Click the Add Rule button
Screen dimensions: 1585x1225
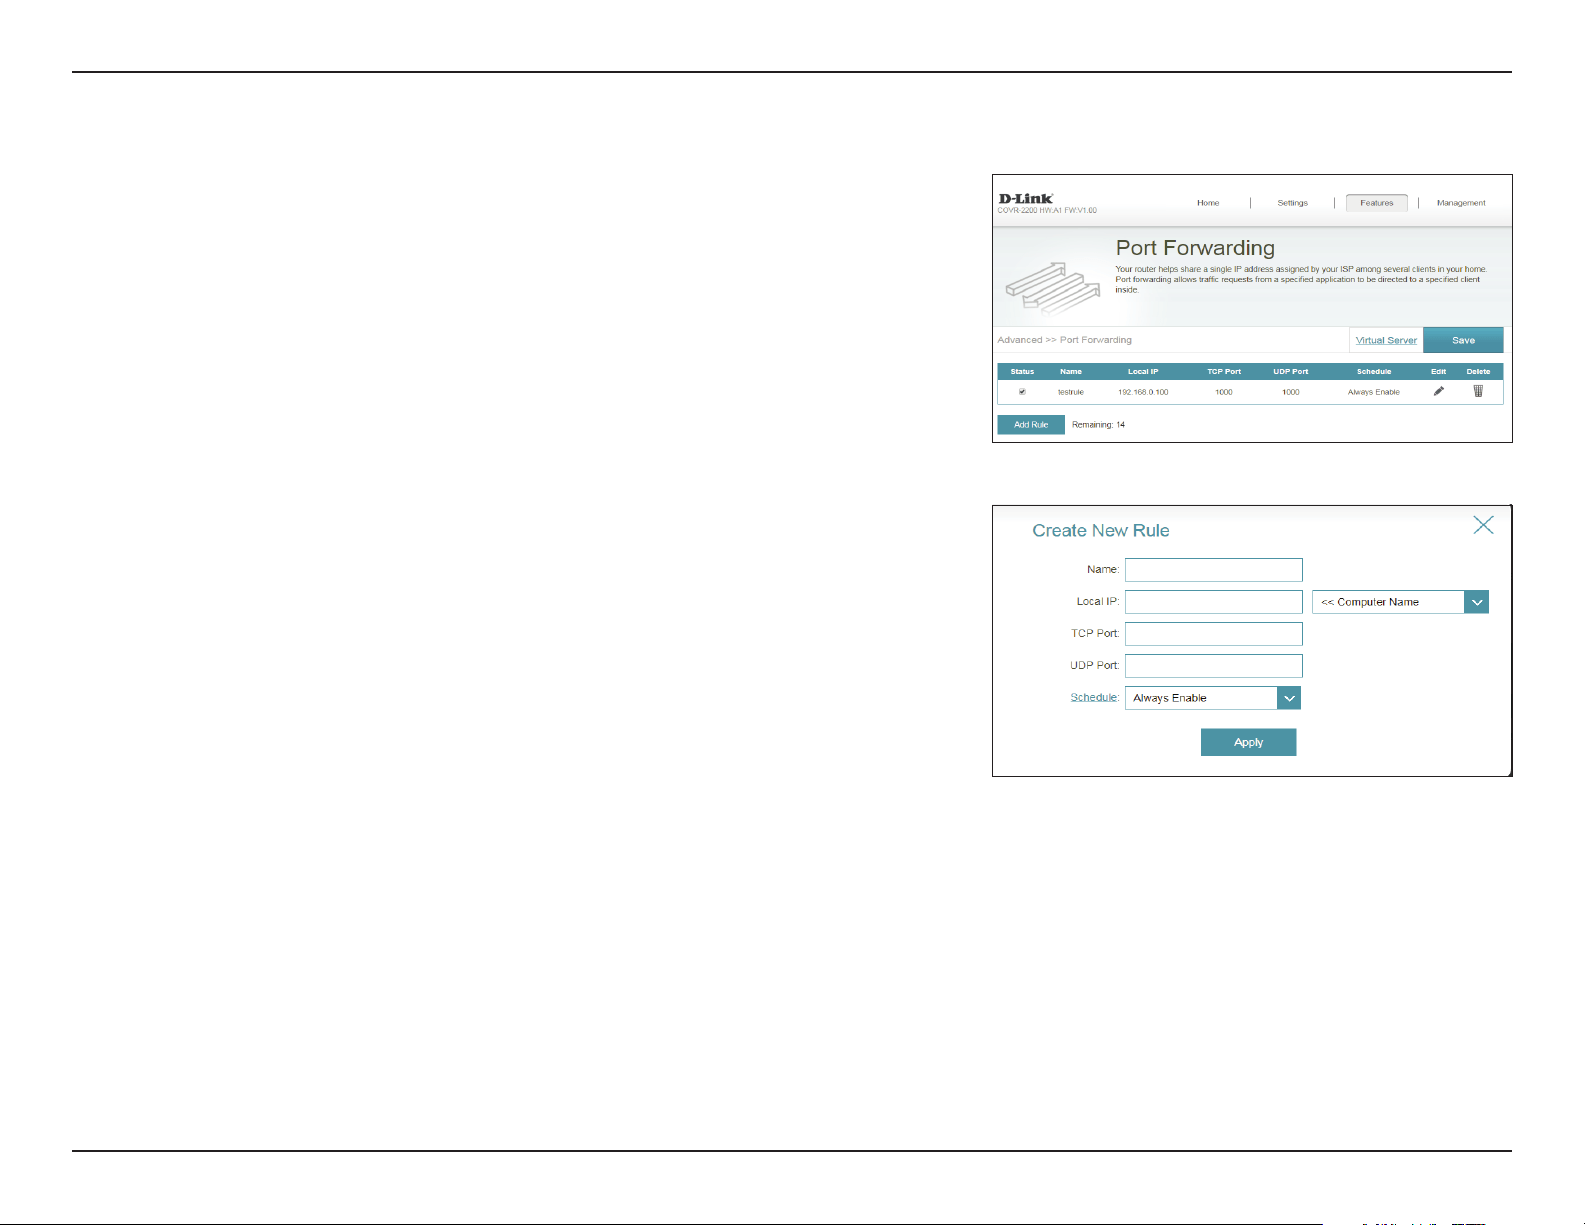click(1031, 425)
